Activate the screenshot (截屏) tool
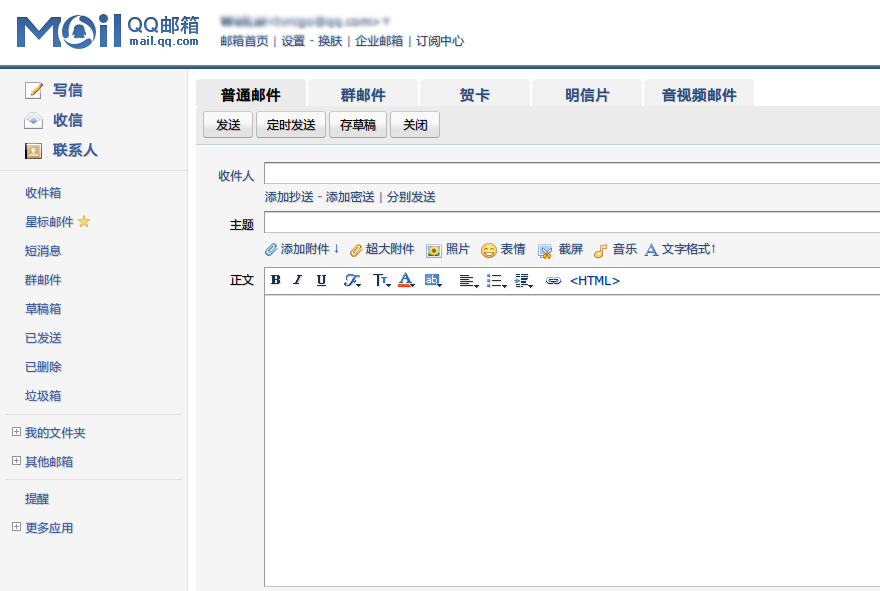 [545, 250]
